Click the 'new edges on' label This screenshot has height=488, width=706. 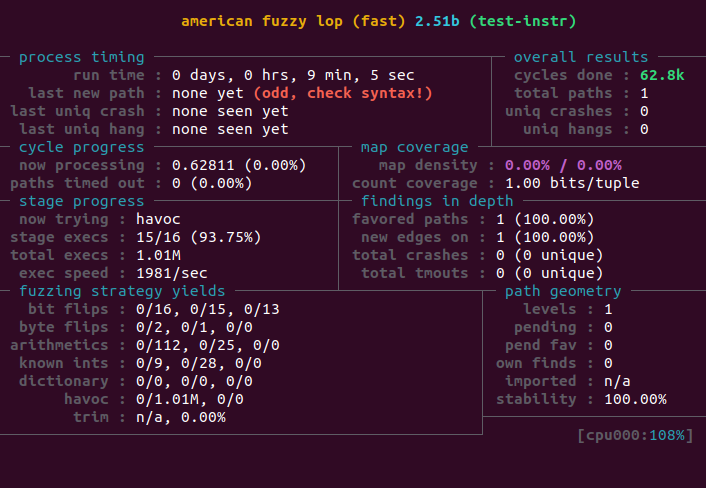[415, 237]
